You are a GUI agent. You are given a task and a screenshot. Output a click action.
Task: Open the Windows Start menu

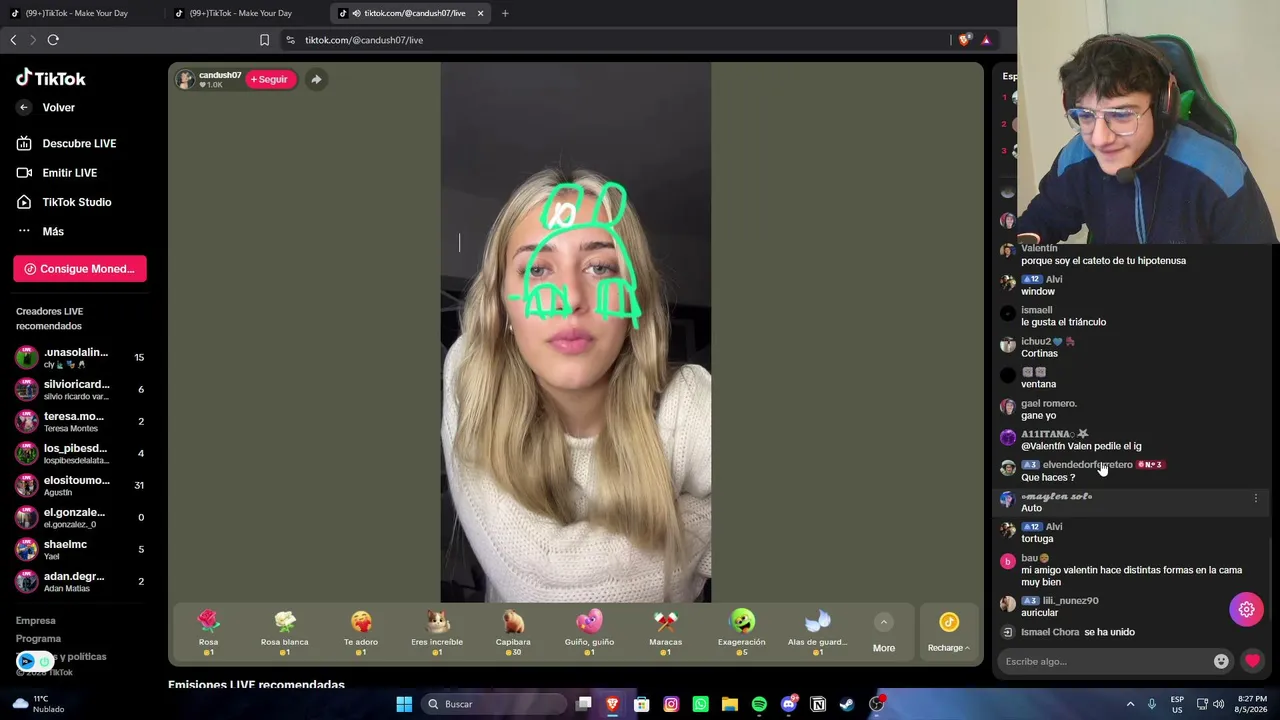[404, 704]
